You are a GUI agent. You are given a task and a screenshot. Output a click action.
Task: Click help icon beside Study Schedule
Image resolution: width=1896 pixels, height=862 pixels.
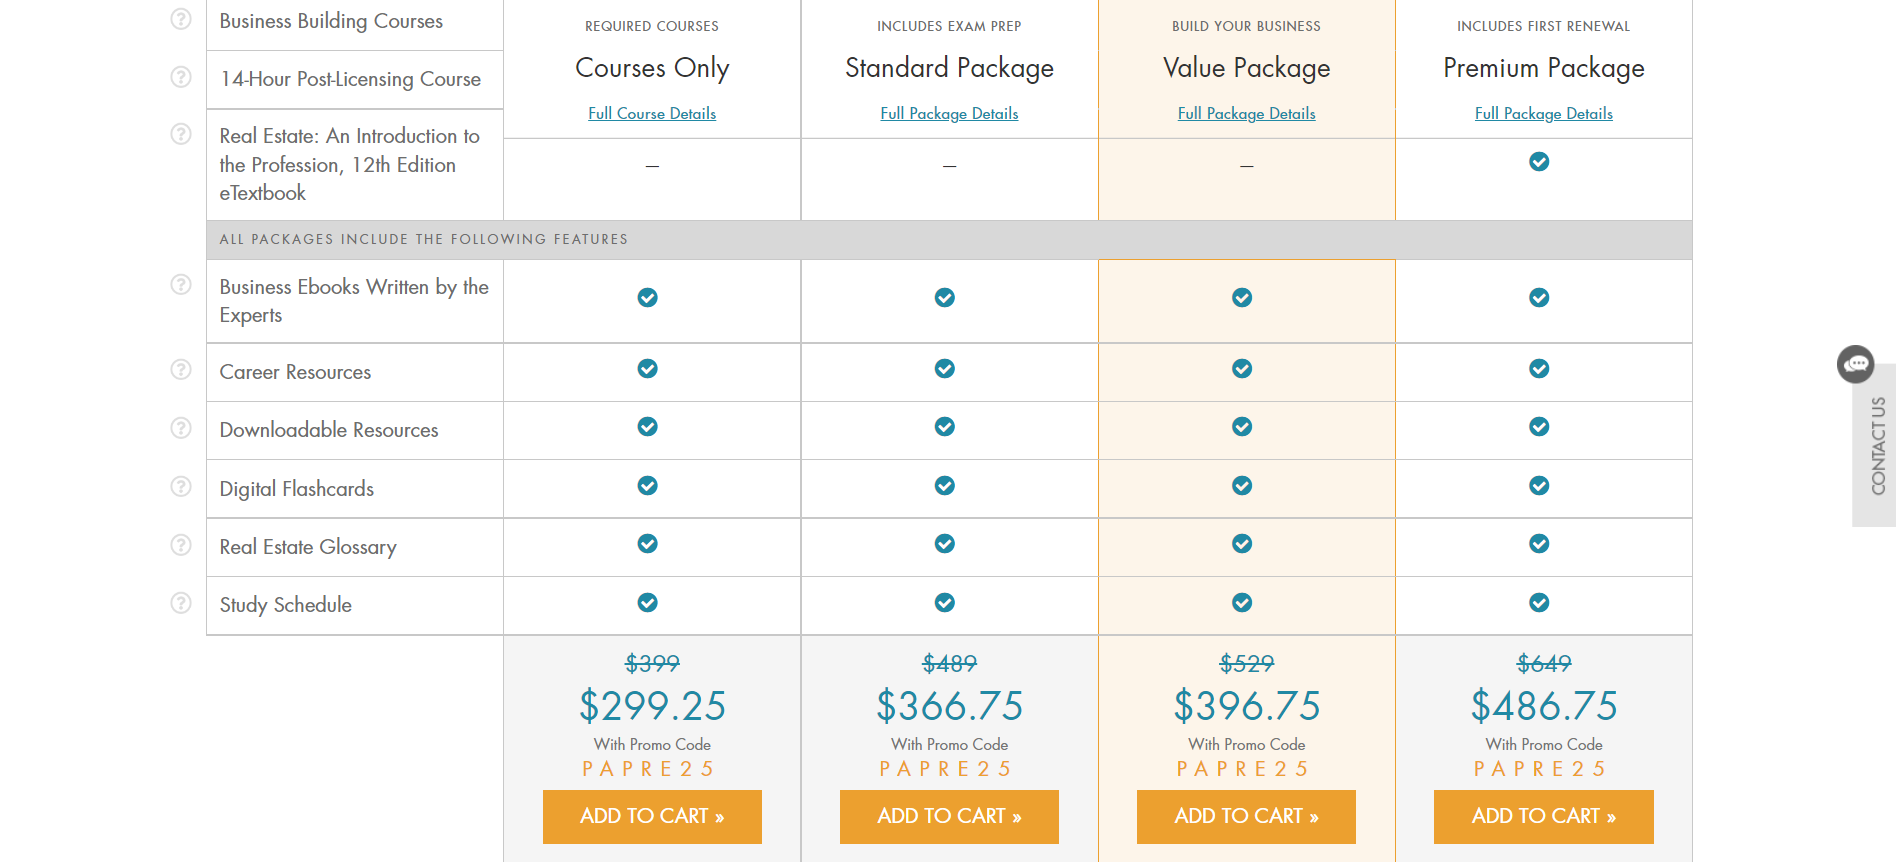(x=181, y=603)
